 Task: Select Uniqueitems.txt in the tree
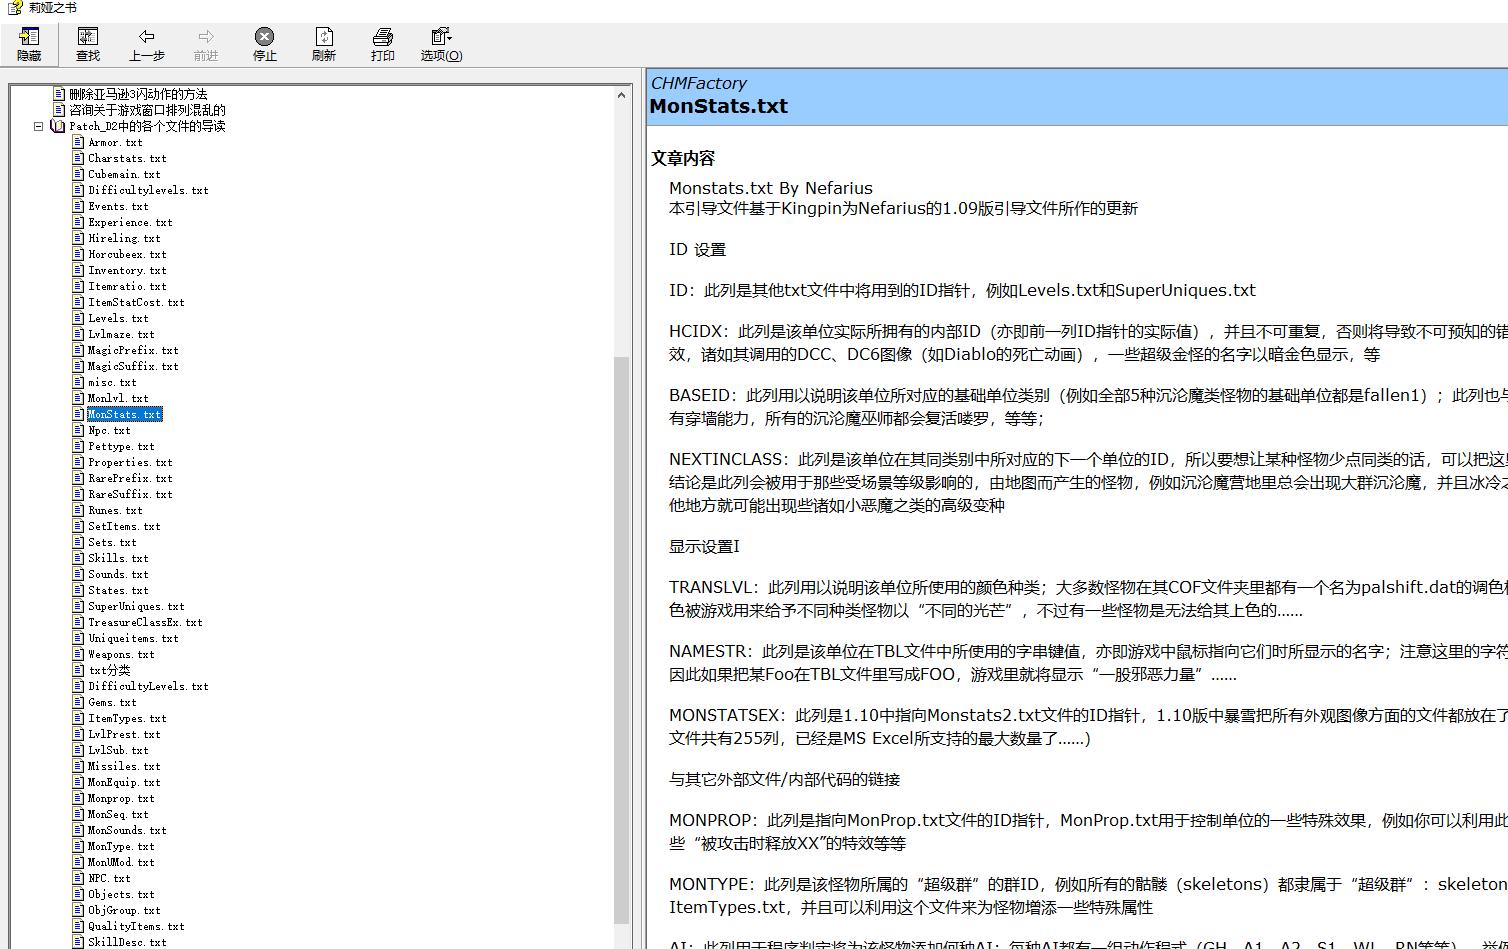(x=133, y=638)
